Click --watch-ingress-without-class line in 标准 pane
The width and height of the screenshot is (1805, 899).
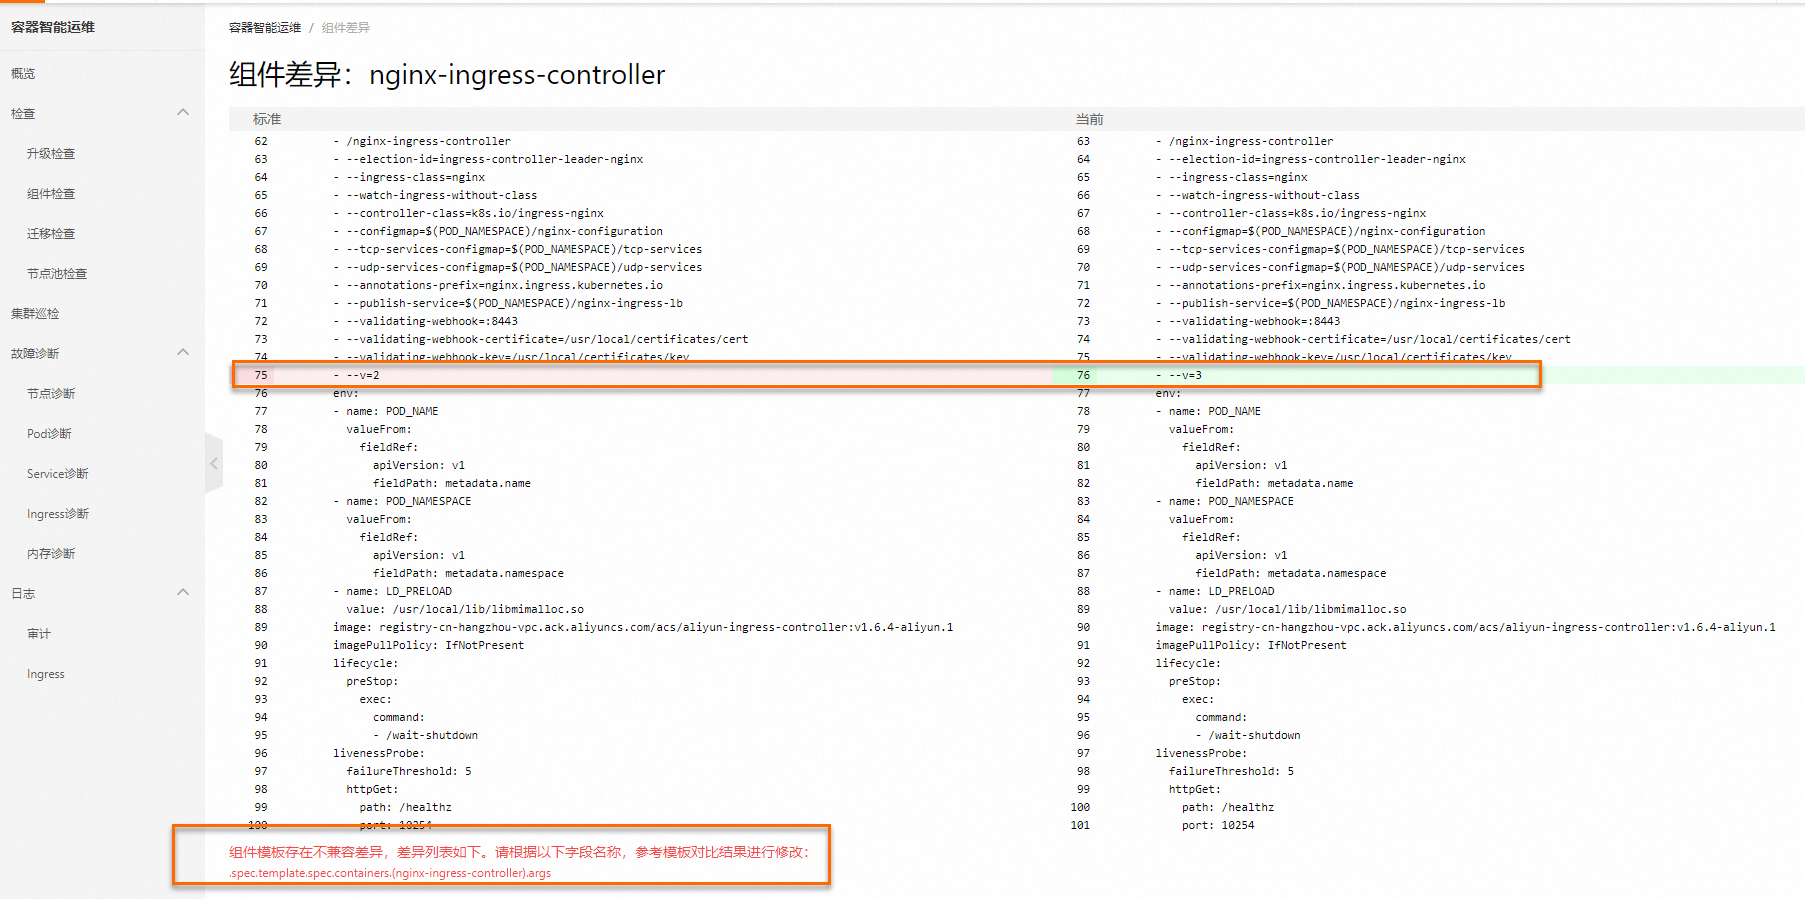pos(435,195)
